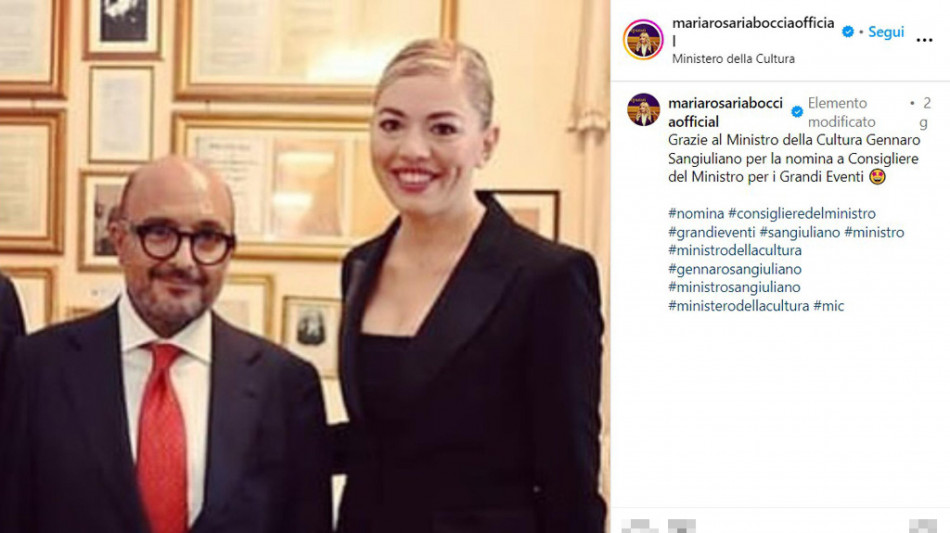This screenshot has height=533, width=950.
Task: Open the mariarosariabocciaofficial profile from the header username
Action: pyautogui.click(x=753, y=31)
